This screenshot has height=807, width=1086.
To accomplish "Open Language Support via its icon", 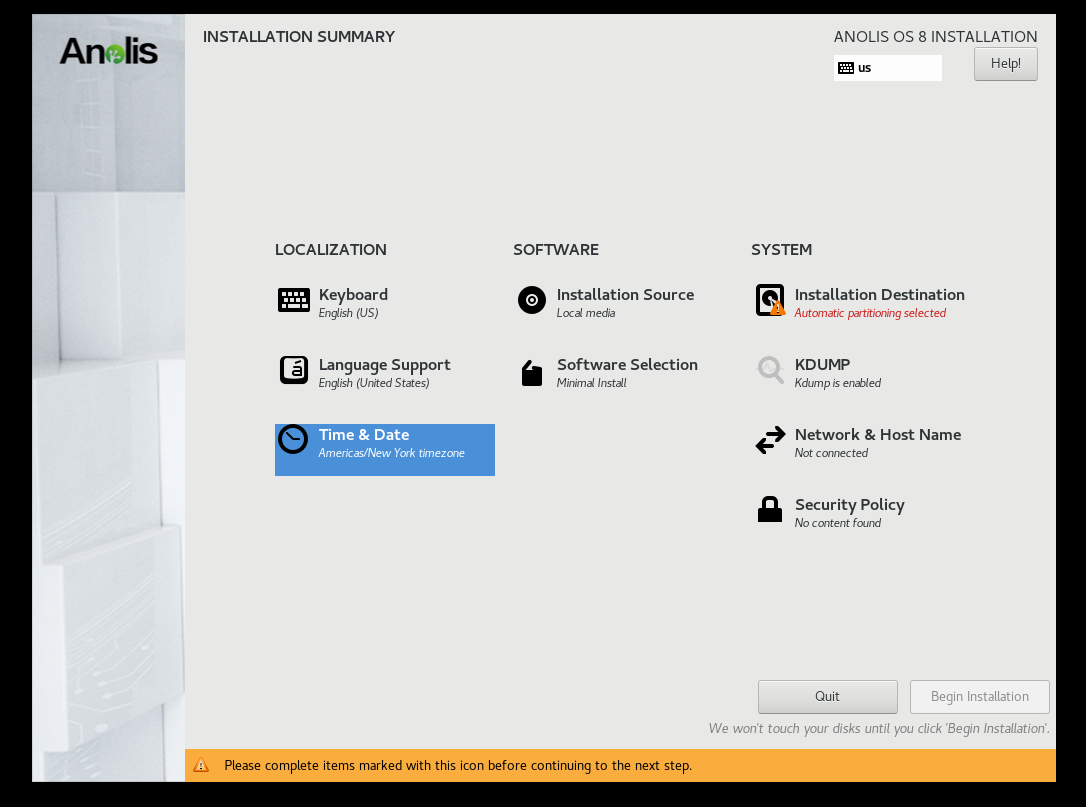I will tap(293, 370).
